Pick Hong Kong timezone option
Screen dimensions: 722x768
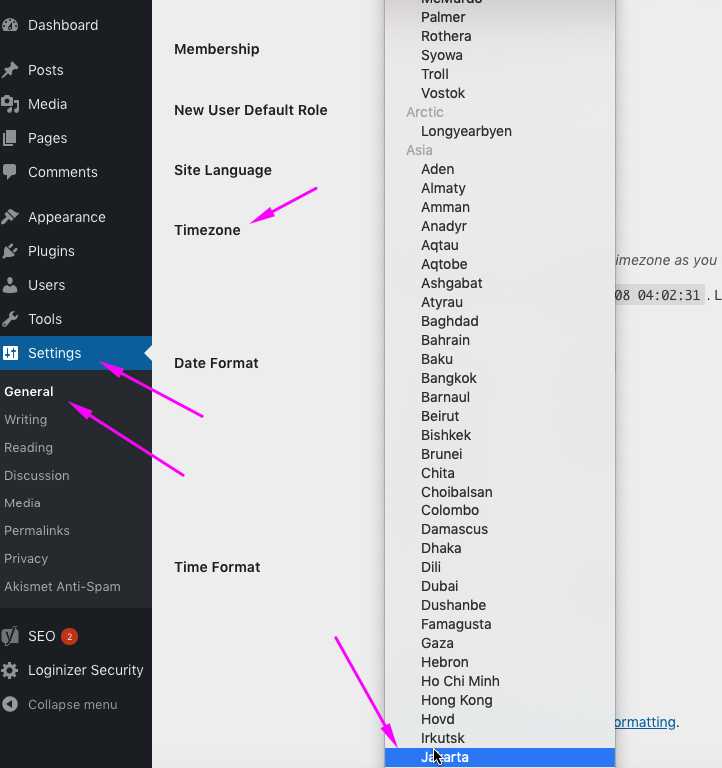point(456,700)
